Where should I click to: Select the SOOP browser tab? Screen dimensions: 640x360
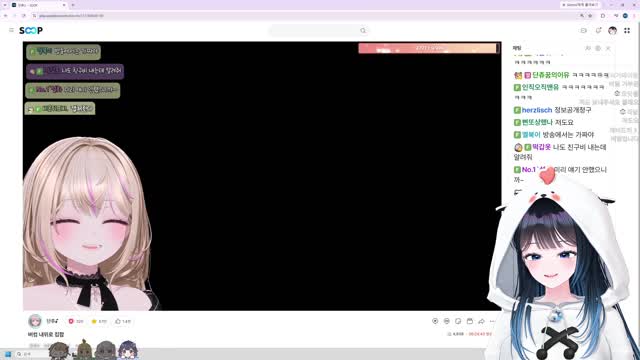click(x=39, y=5)
